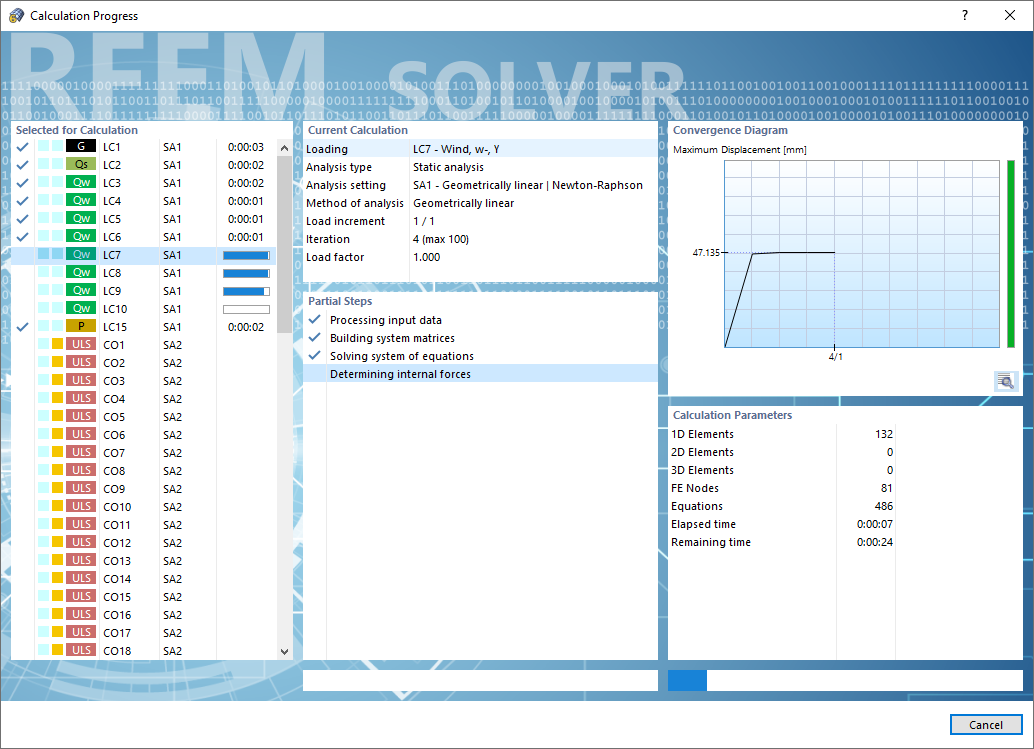
Task: Click the ULS badge for CO10
Action: (x=82, y=506)
